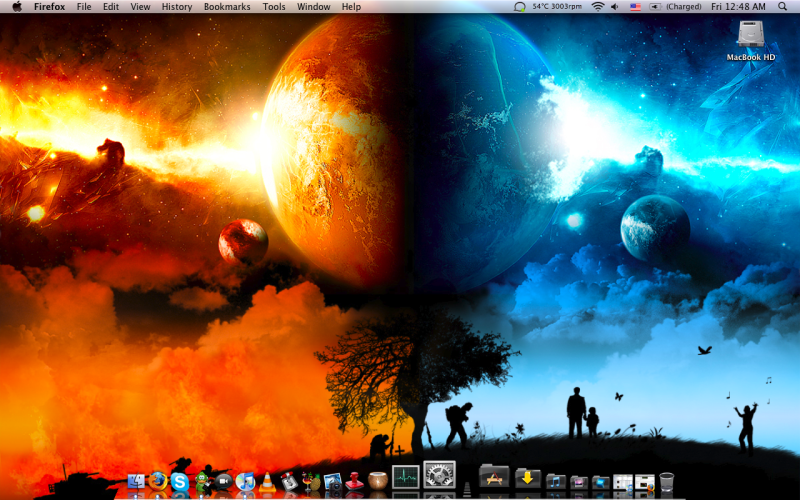Screen dimensions: 800x500
Task: Open Preview from the Dock
Action: coord(333,481)
